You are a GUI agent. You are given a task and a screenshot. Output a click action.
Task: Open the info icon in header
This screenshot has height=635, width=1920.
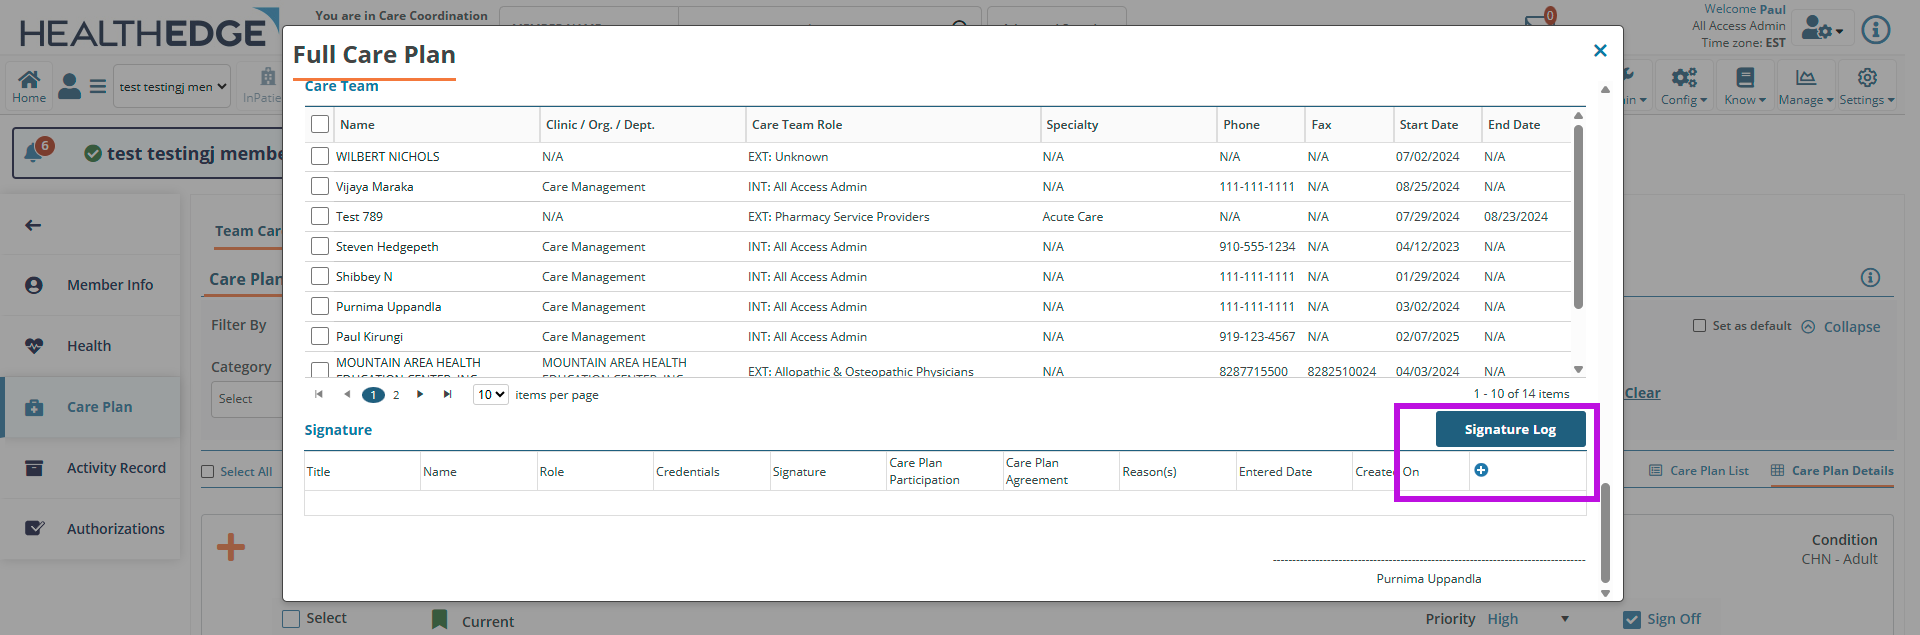pyautogui.click(x=1875, y=30)
